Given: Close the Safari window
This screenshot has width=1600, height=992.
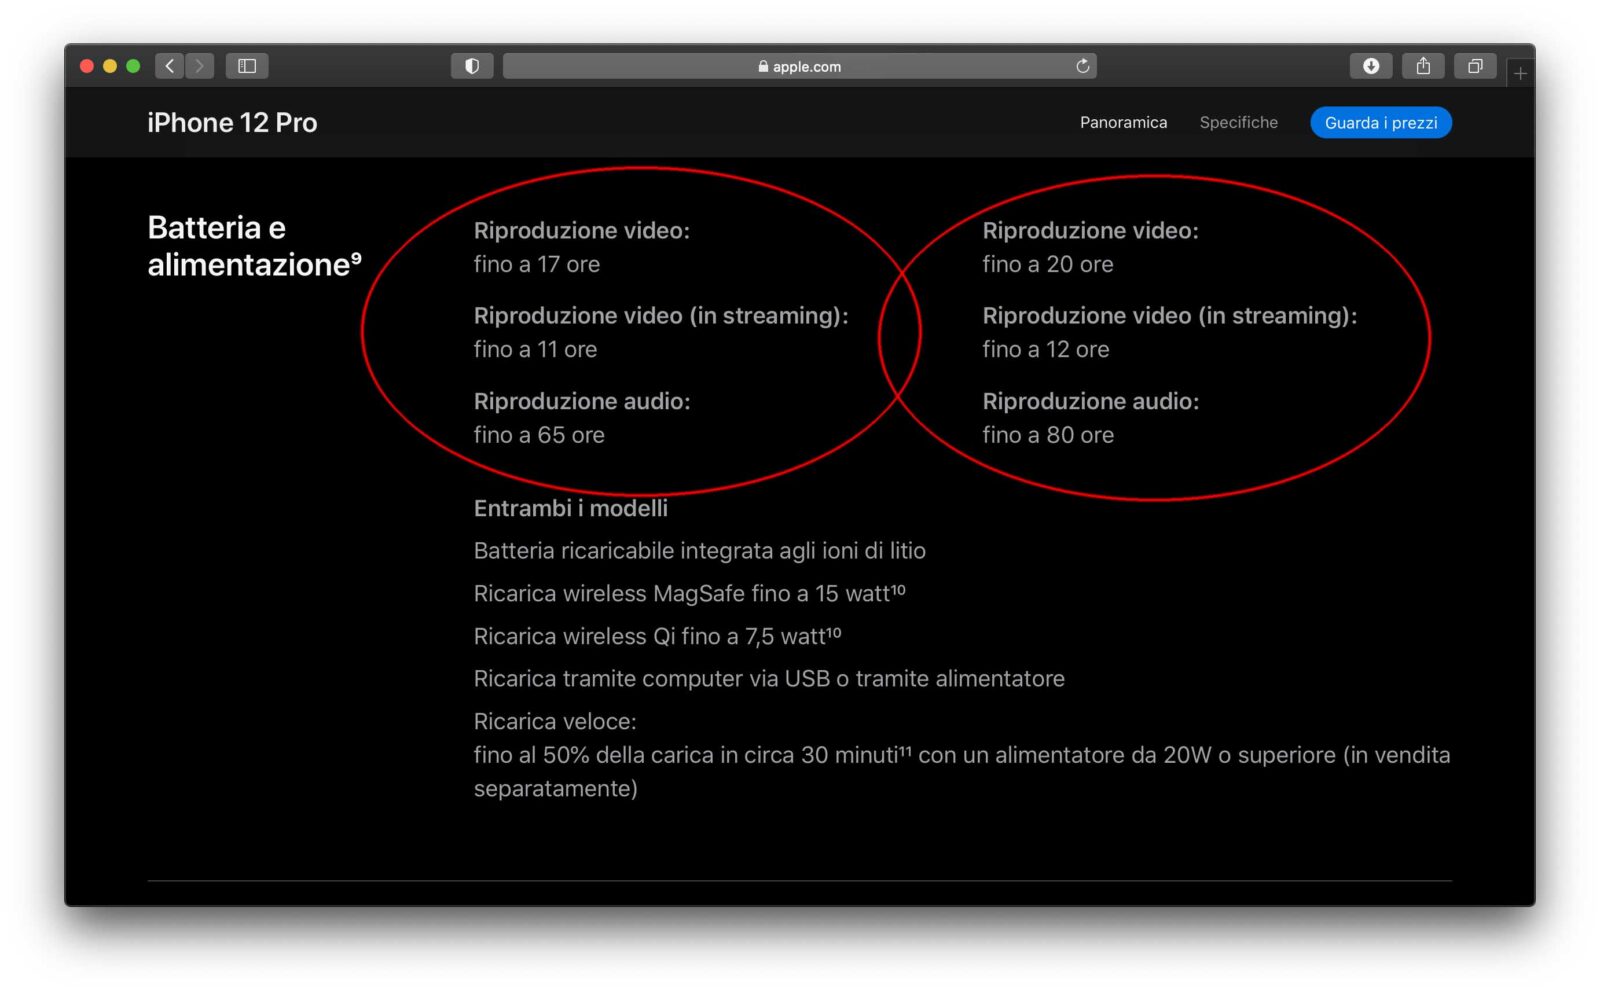Looking at the screenshot, I should coord(87,66).
